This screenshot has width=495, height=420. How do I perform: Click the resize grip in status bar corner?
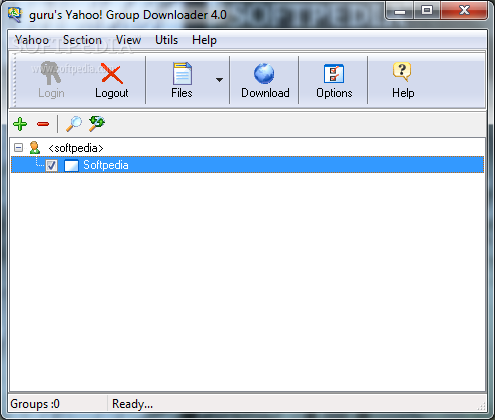tap(481, 406)
